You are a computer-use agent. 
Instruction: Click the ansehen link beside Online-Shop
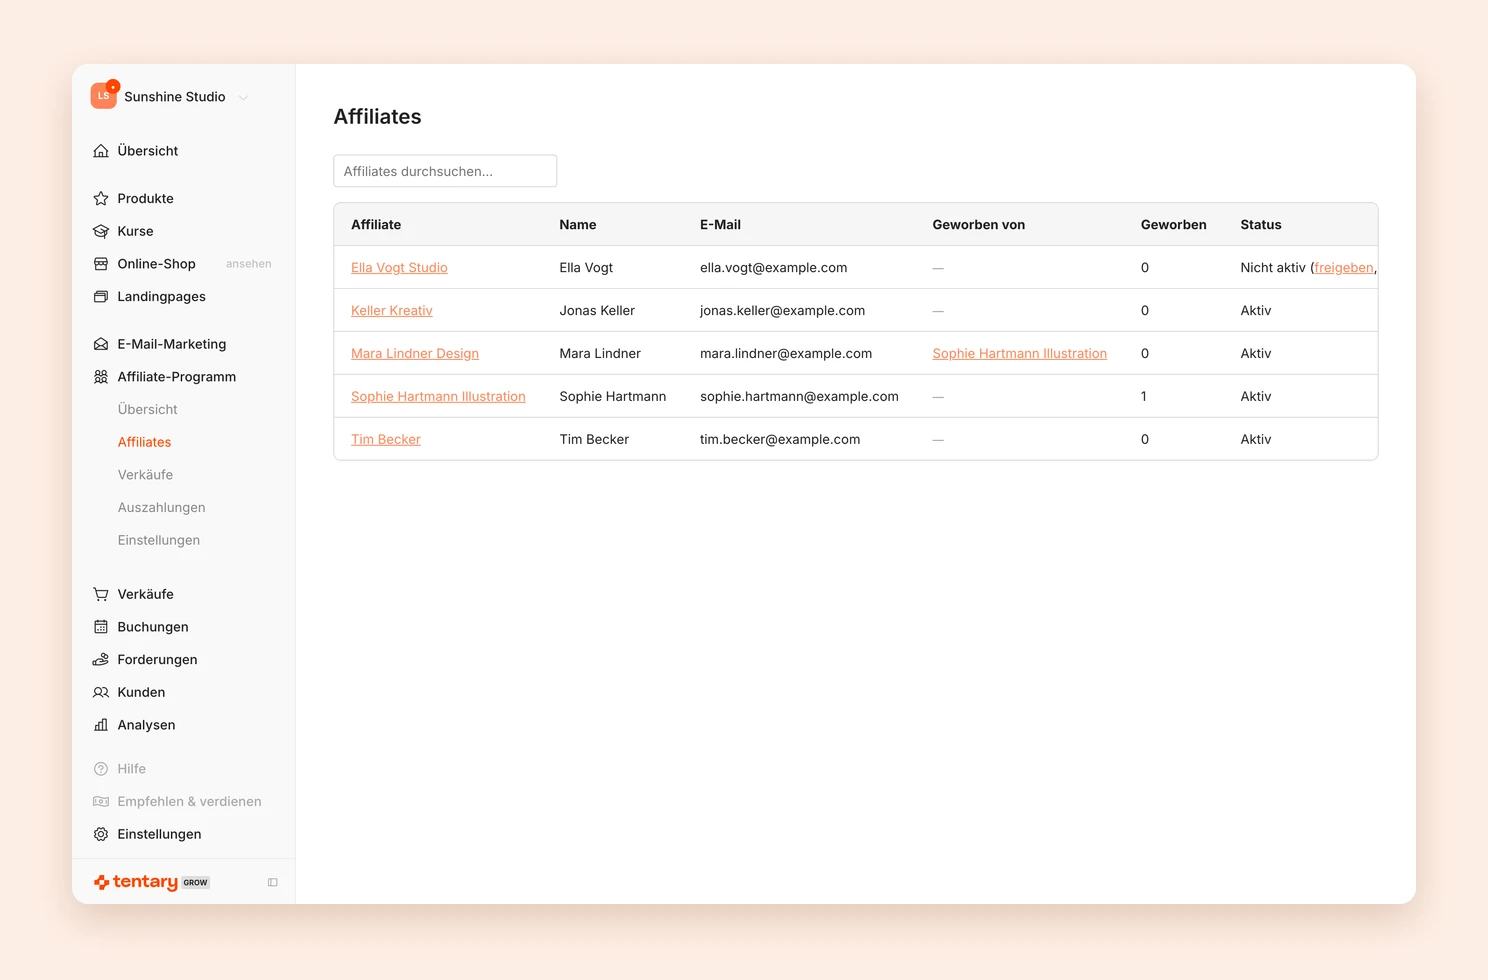(x=248, y=264)
